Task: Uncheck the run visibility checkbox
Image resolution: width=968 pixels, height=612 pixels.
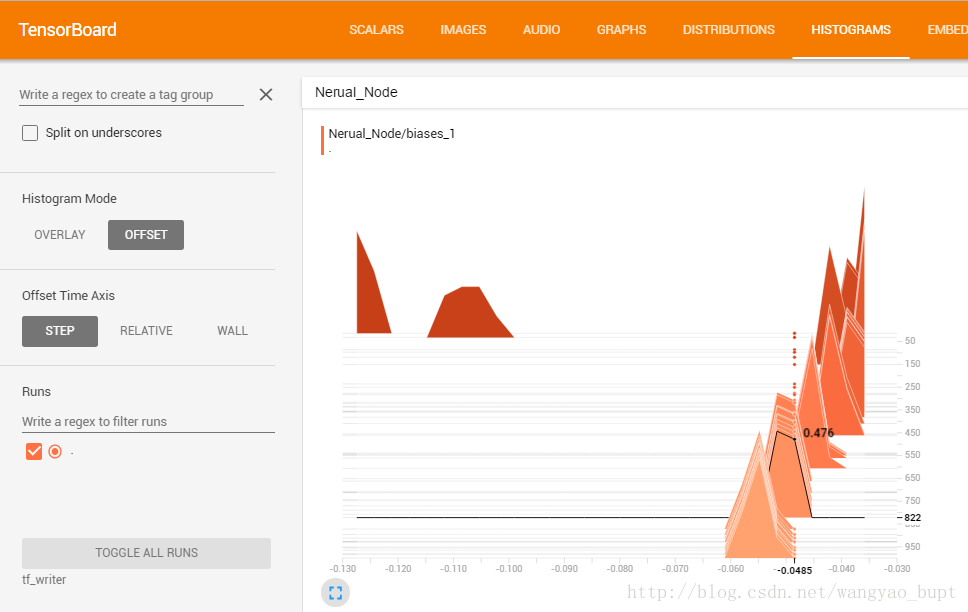Action: (x=34, y=451)
